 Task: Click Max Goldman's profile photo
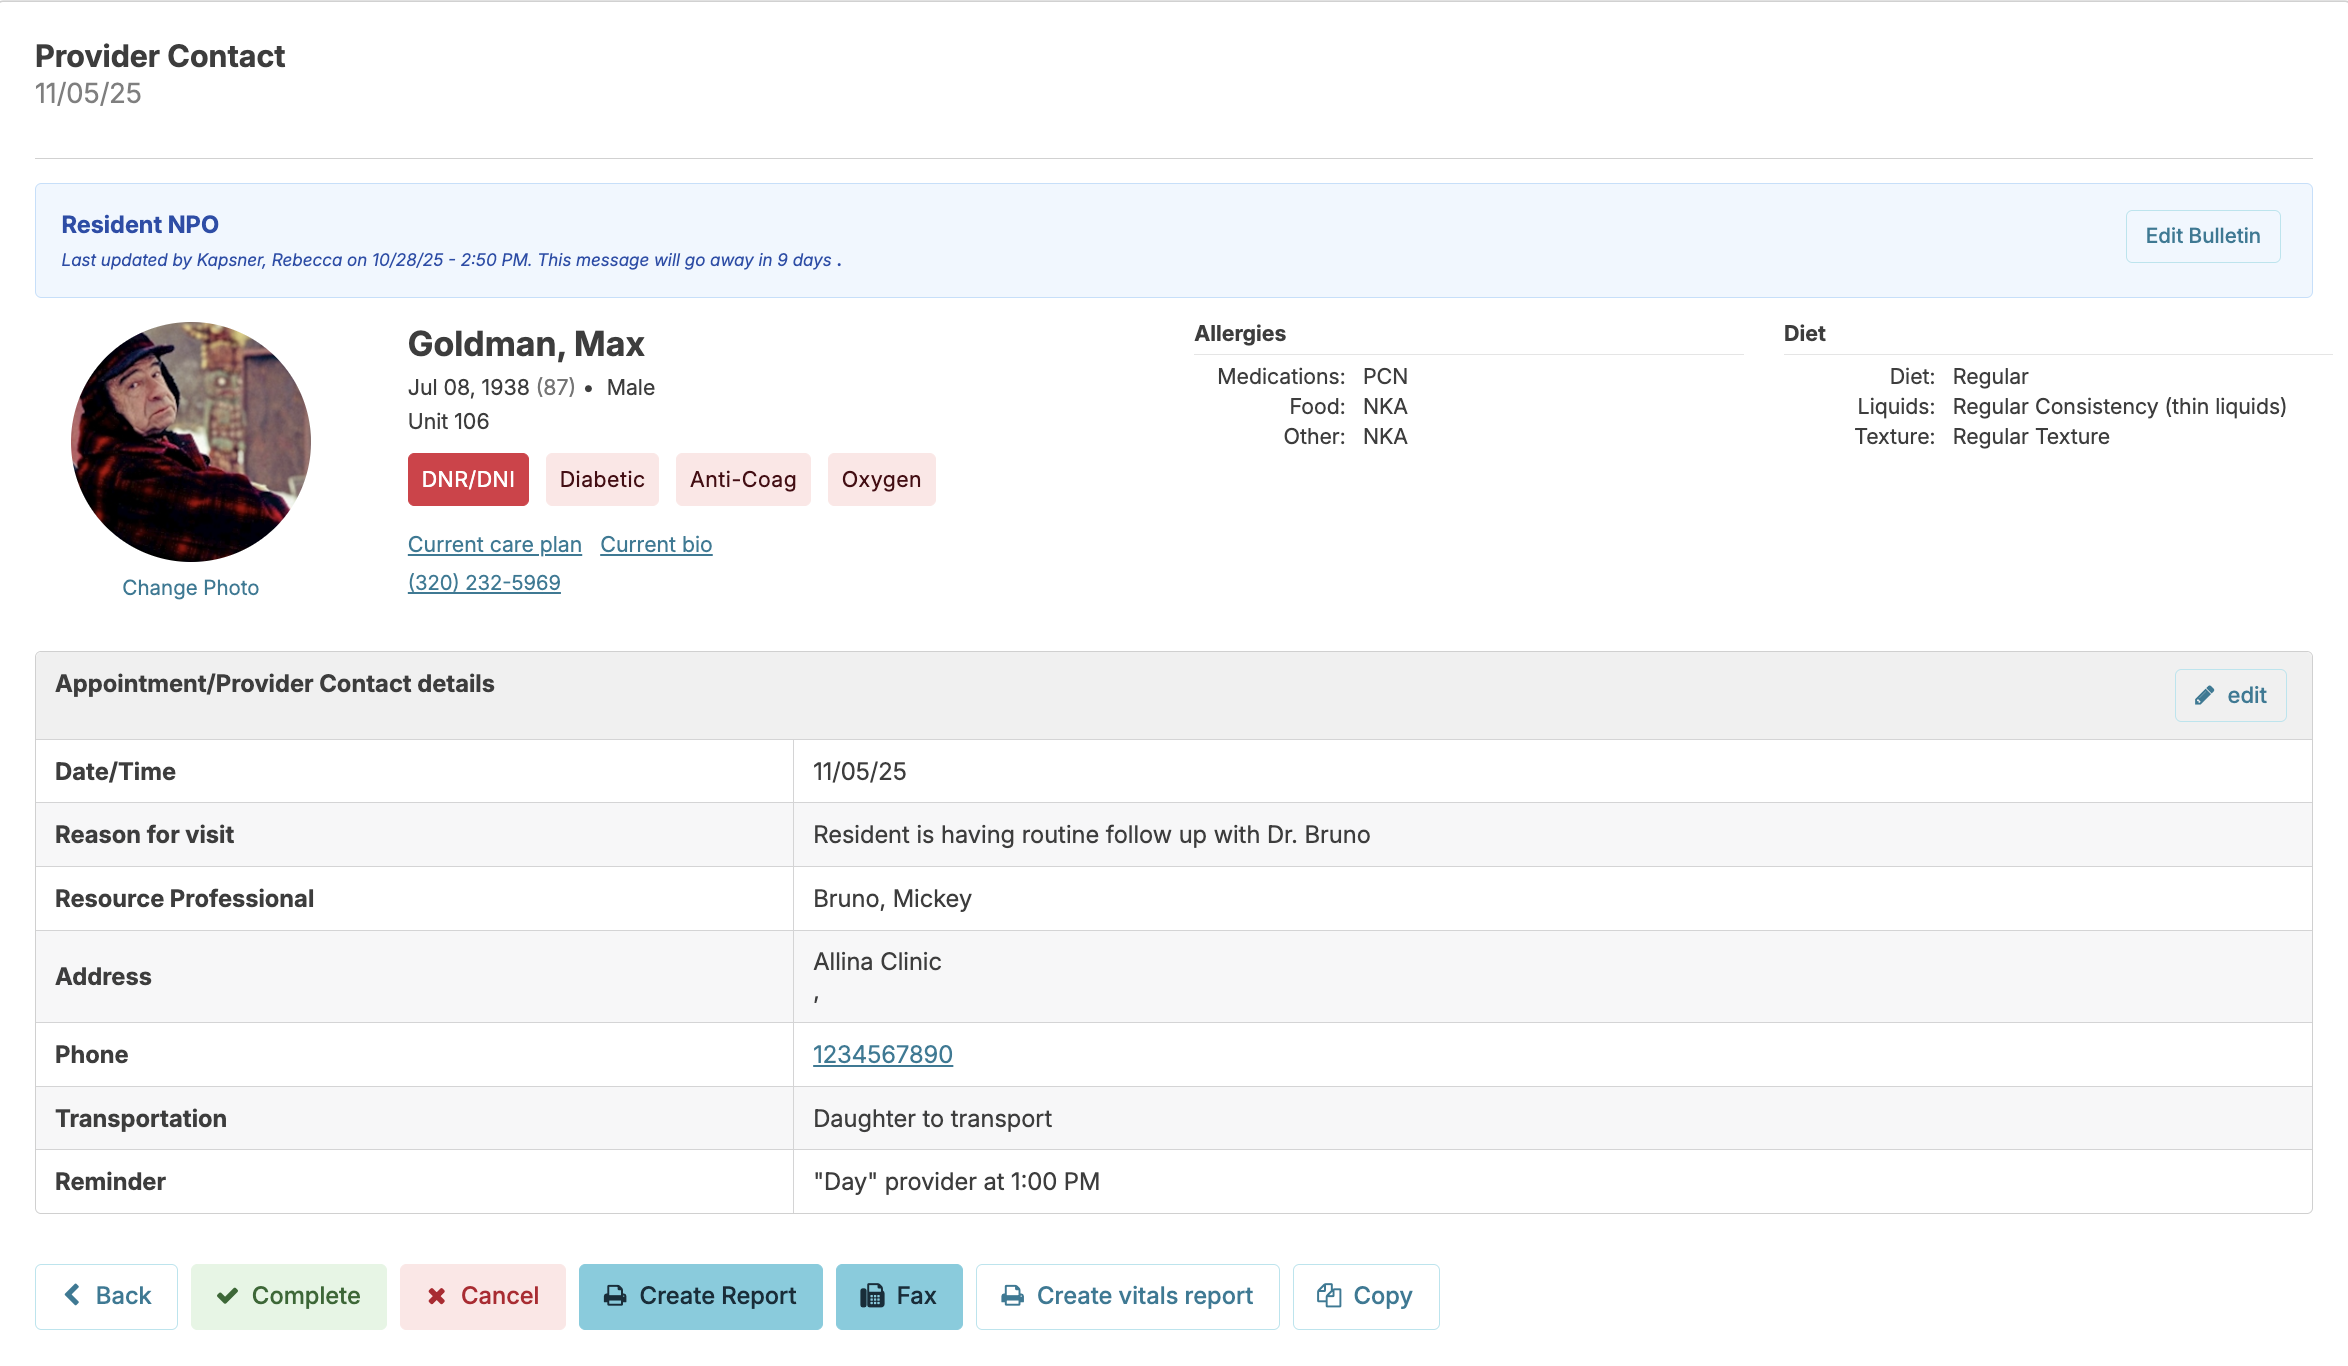tap(190, 441)
